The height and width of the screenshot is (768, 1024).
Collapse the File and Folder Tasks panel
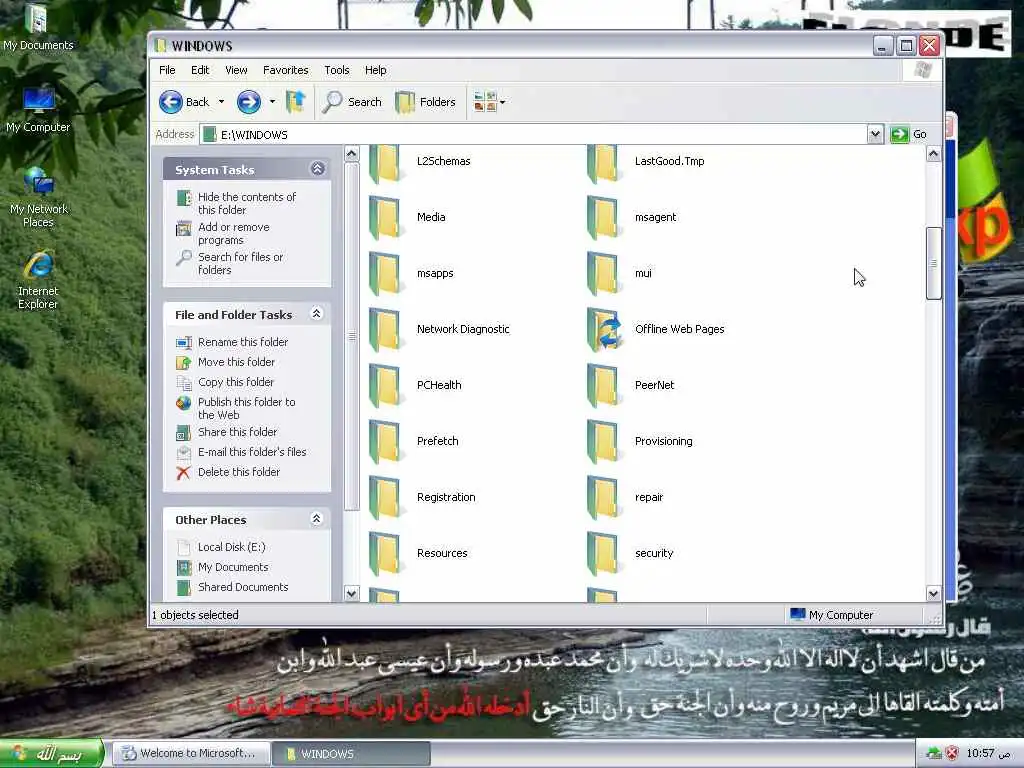317,314
